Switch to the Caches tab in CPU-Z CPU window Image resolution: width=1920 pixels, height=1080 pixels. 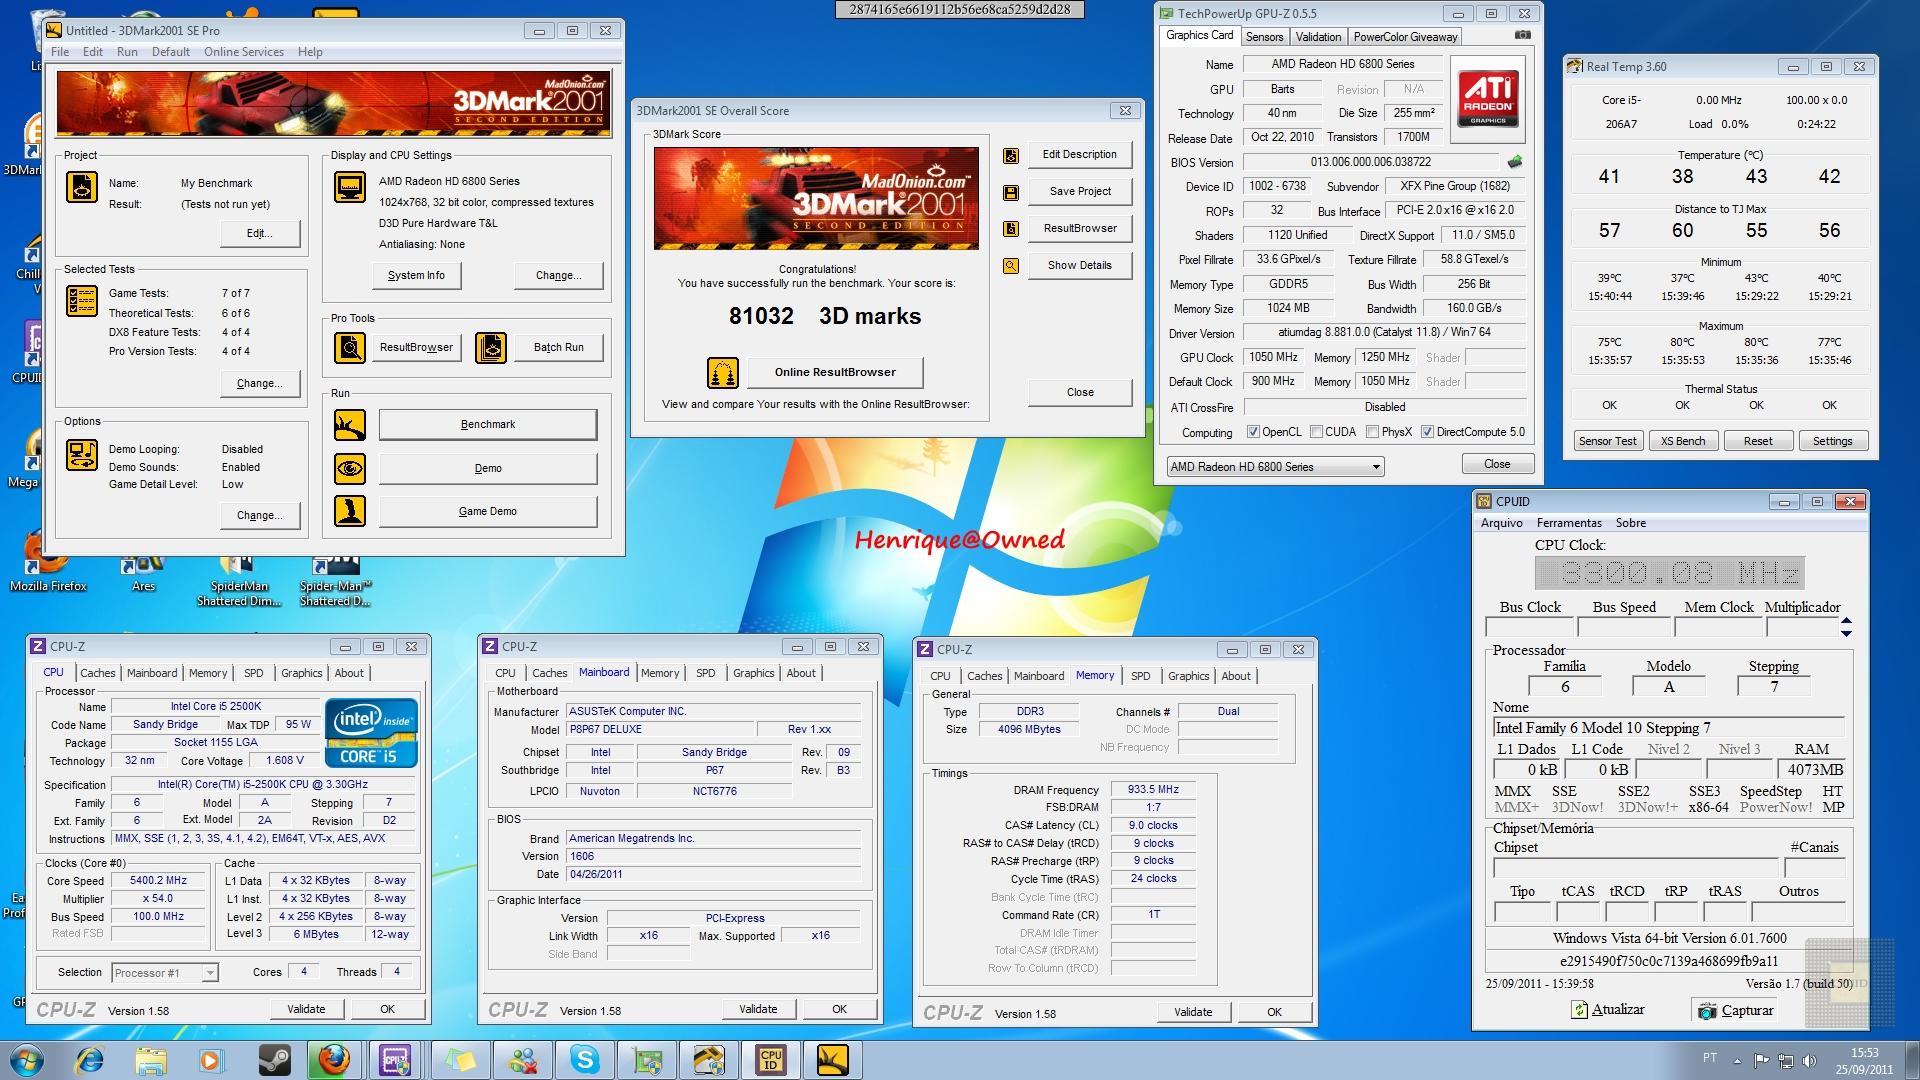click(97, 673)
